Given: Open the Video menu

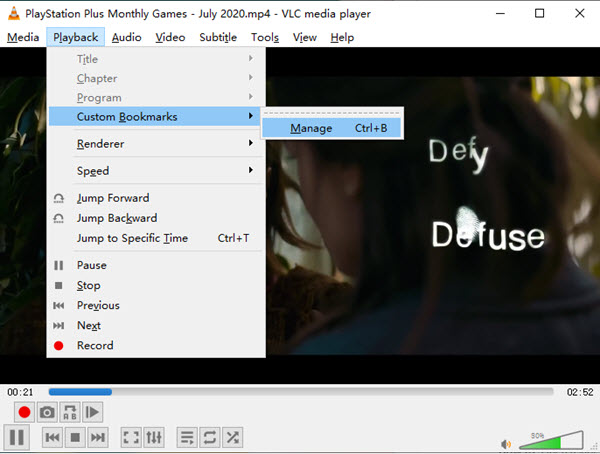Looking at the screenshot, I should (170, 37).
